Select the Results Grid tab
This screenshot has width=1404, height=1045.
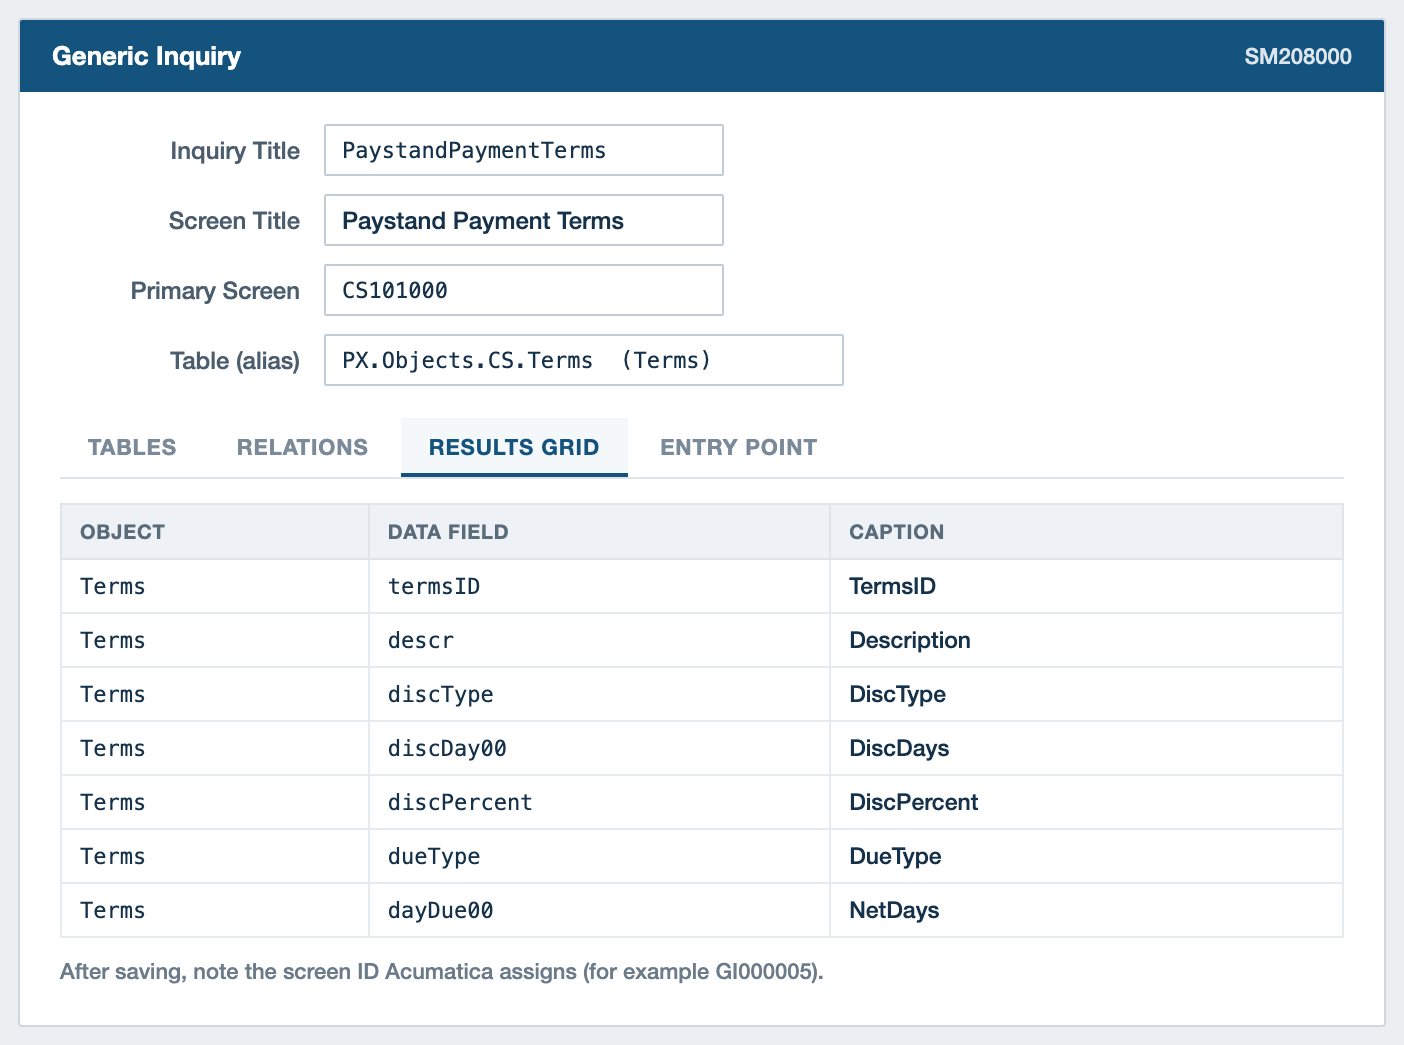[514, 447]
